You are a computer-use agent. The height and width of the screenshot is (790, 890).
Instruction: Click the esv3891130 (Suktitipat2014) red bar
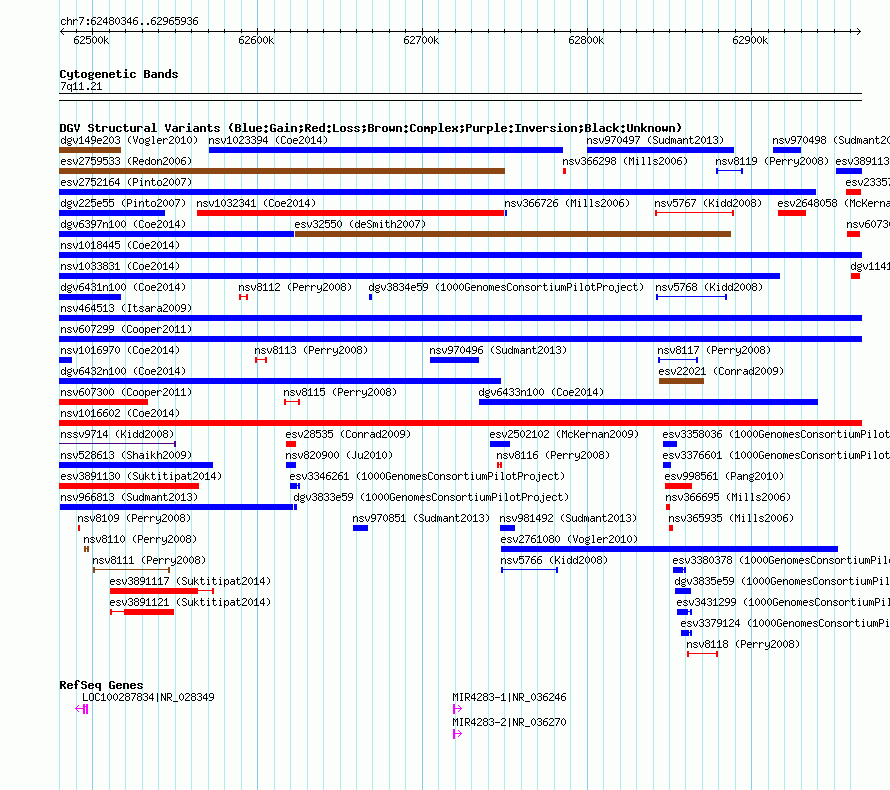coord(129,486)
